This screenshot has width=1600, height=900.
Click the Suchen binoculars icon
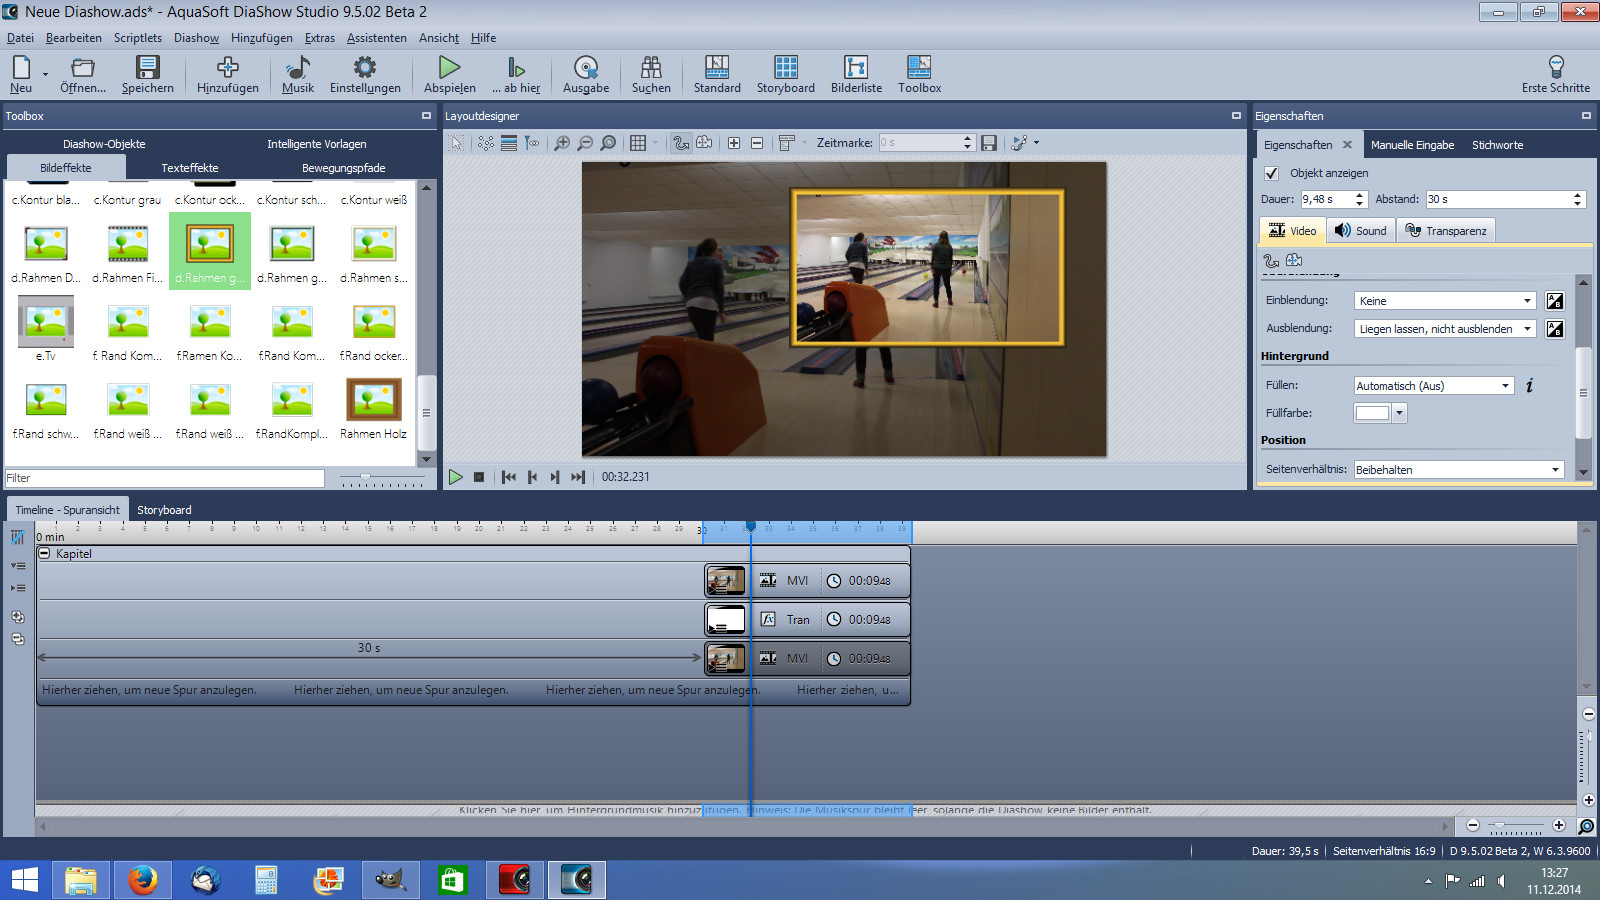click(651, 68)
